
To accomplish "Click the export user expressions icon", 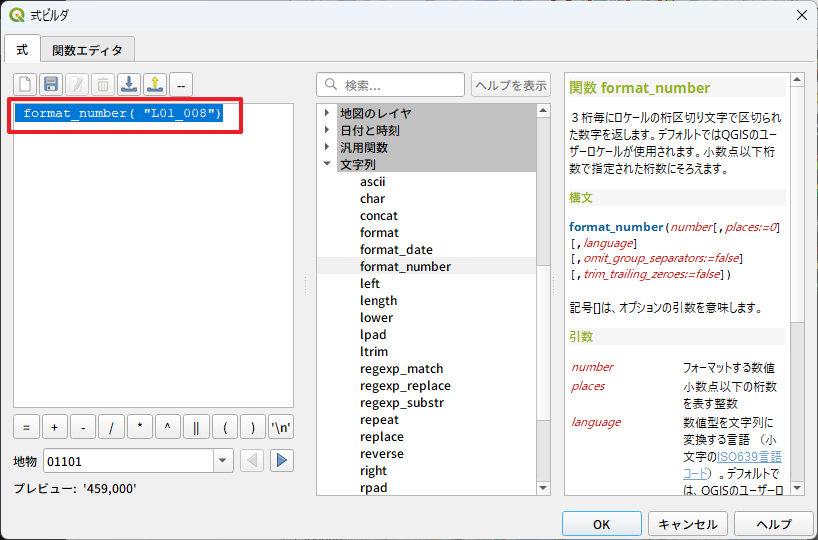I will (x=155, y=84).
